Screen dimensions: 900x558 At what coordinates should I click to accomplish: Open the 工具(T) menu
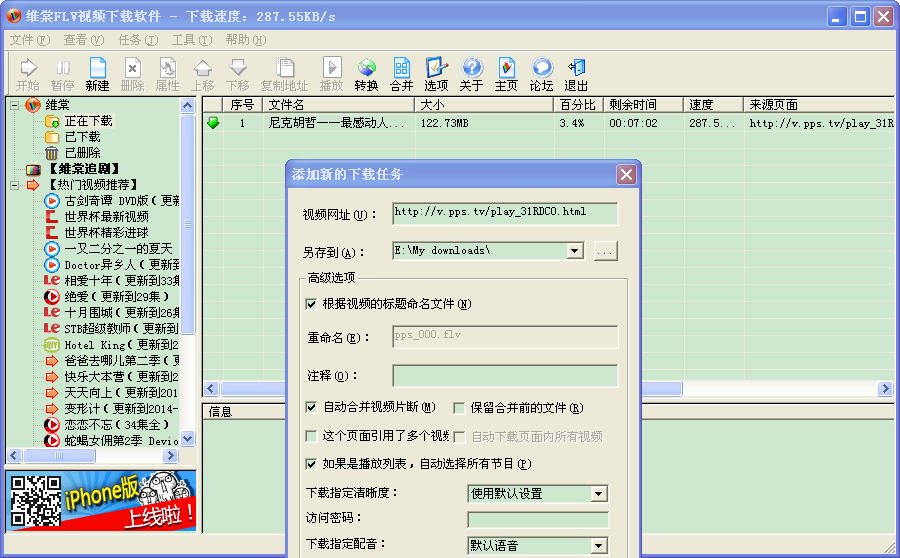[x=192, y=40]
